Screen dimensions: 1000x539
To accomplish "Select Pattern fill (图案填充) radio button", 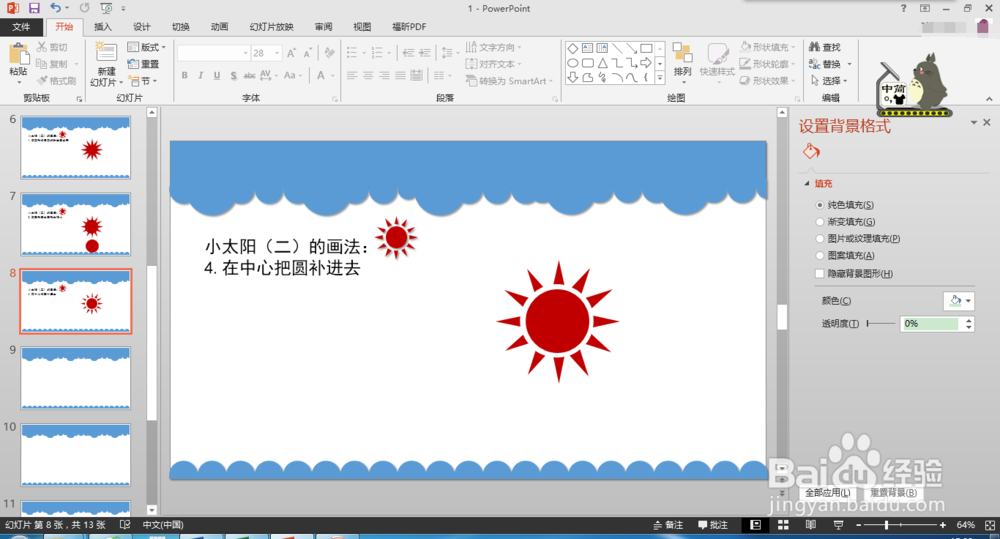I will click(820, 255).
